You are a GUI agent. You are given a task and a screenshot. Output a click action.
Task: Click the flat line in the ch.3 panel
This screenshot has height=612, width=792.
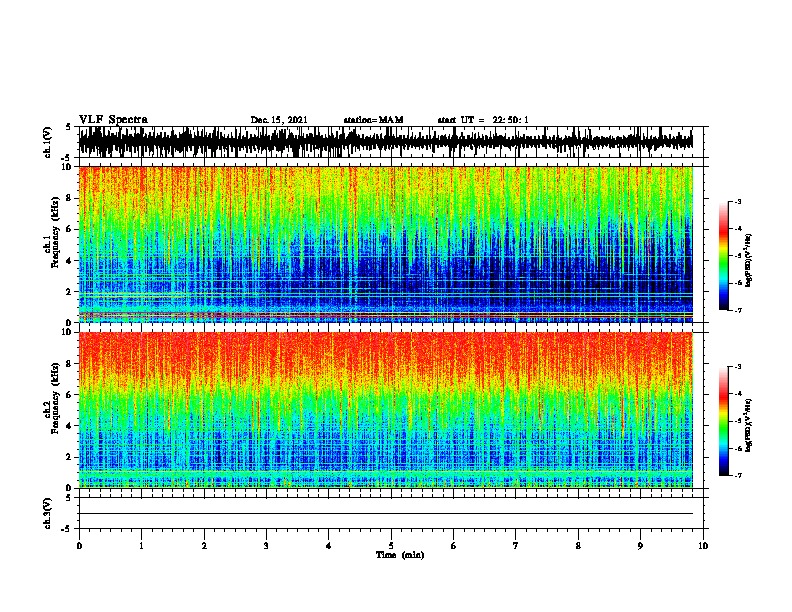pos(385,514)
